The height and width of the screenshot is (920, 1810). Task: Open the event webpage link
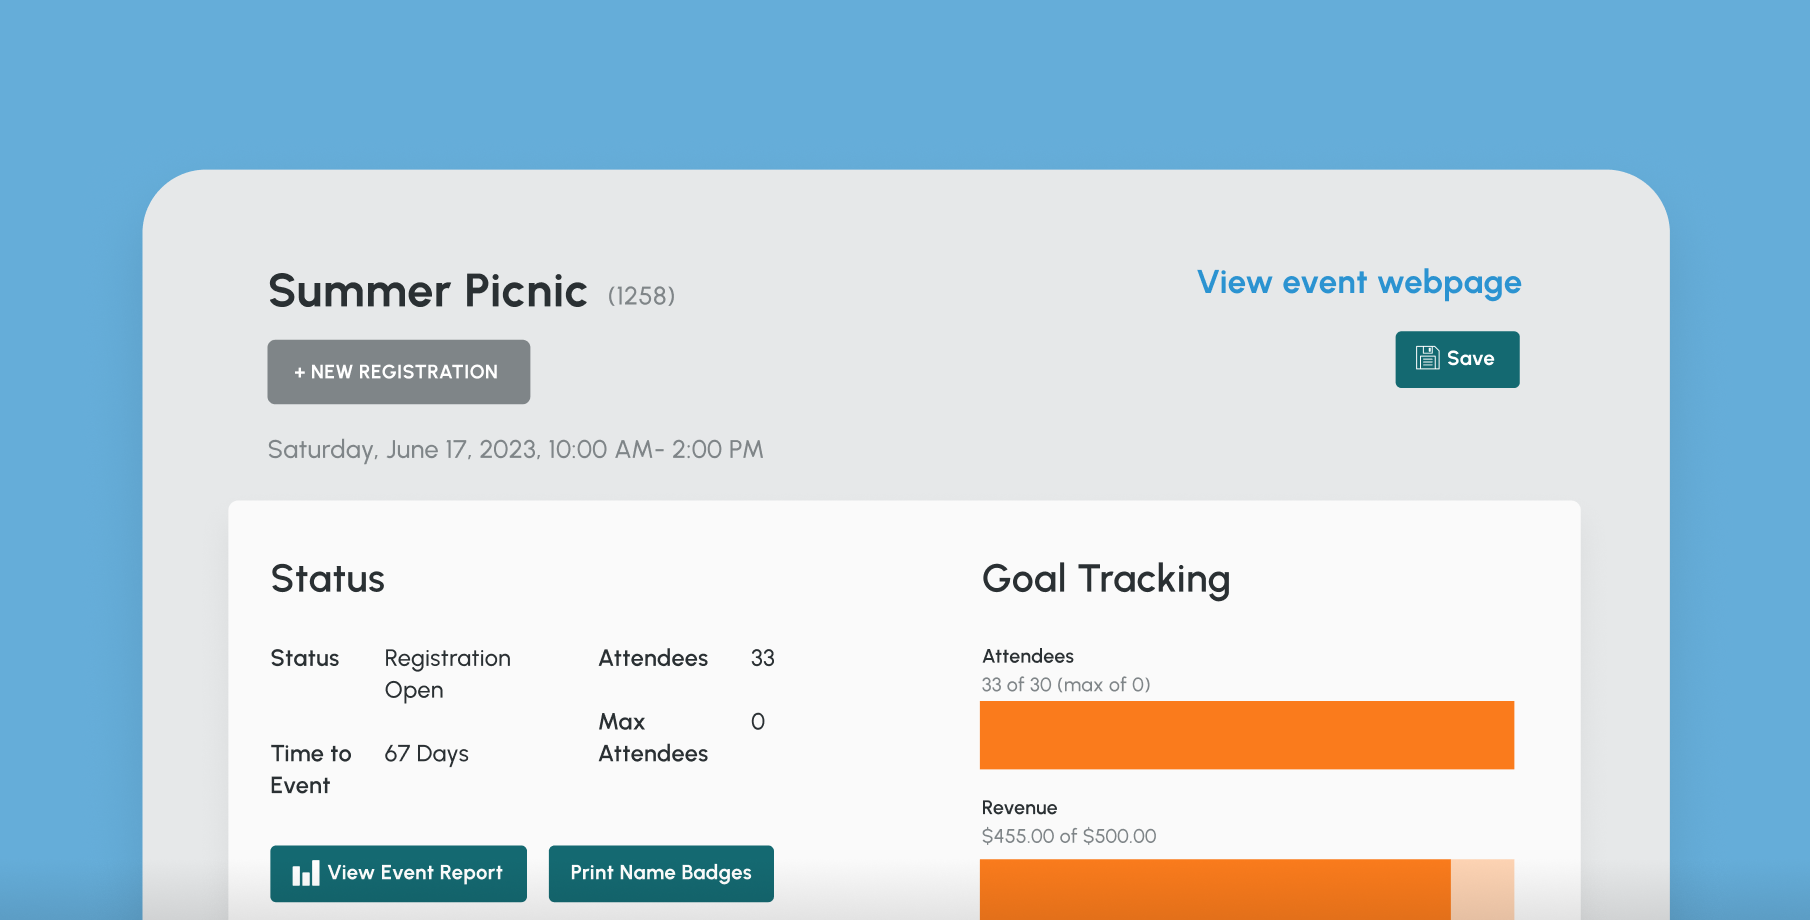pyautogui.click(x=1358, y=283)
